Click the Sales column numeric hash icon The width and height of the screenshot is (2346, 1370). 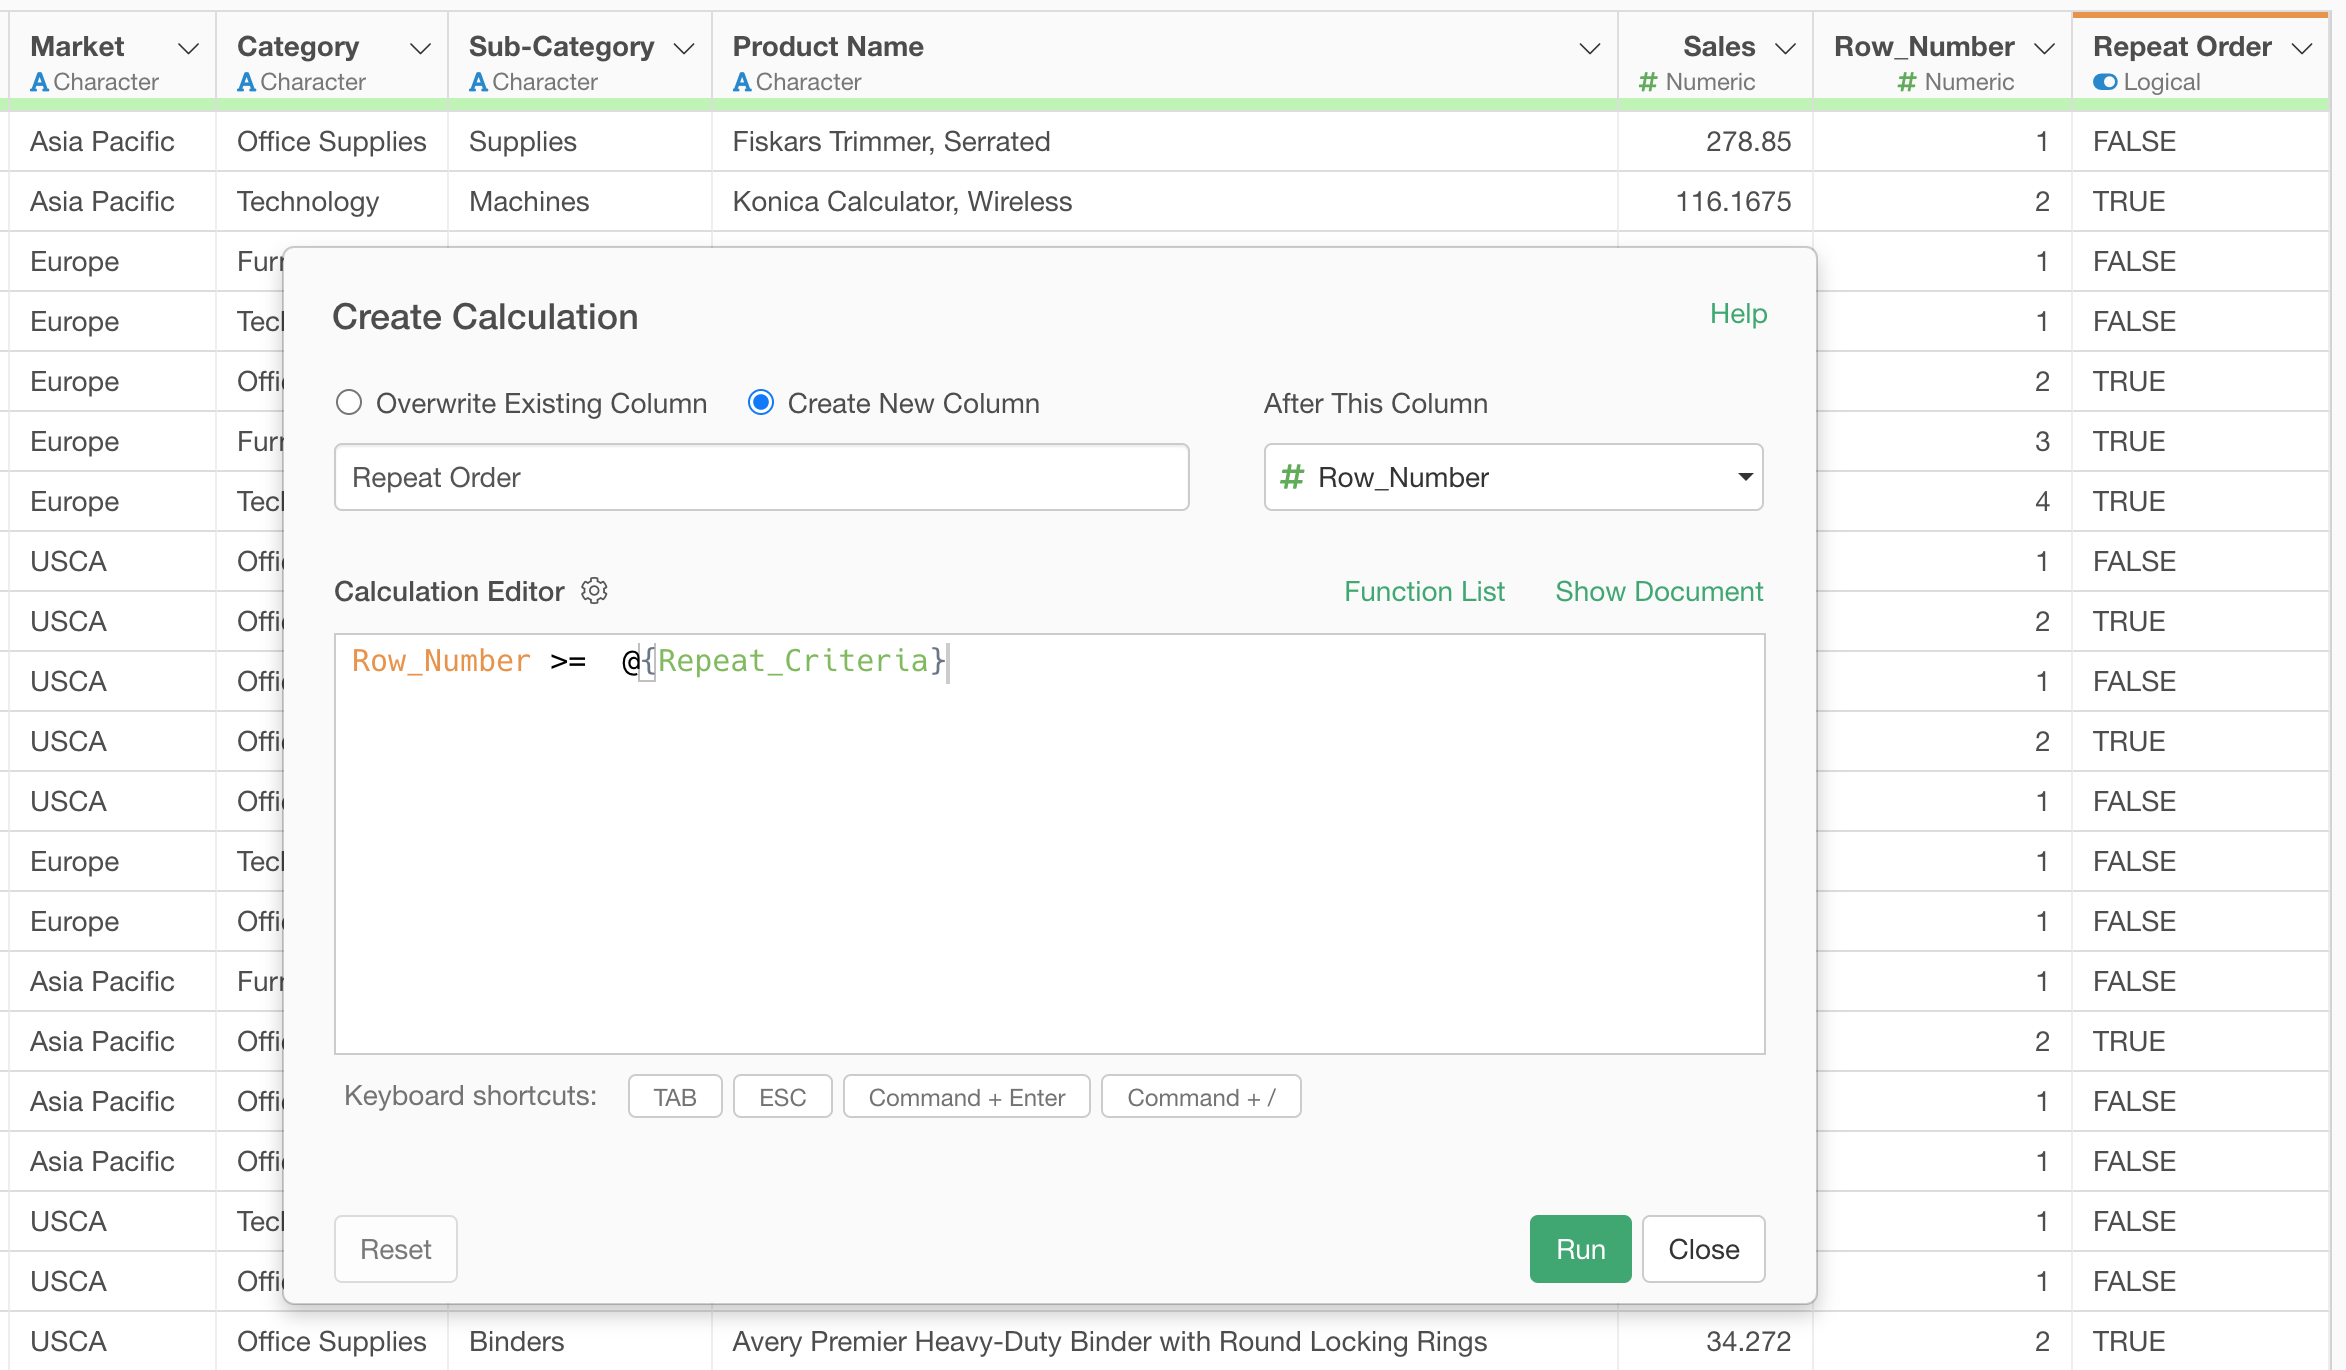point(1648,82)
